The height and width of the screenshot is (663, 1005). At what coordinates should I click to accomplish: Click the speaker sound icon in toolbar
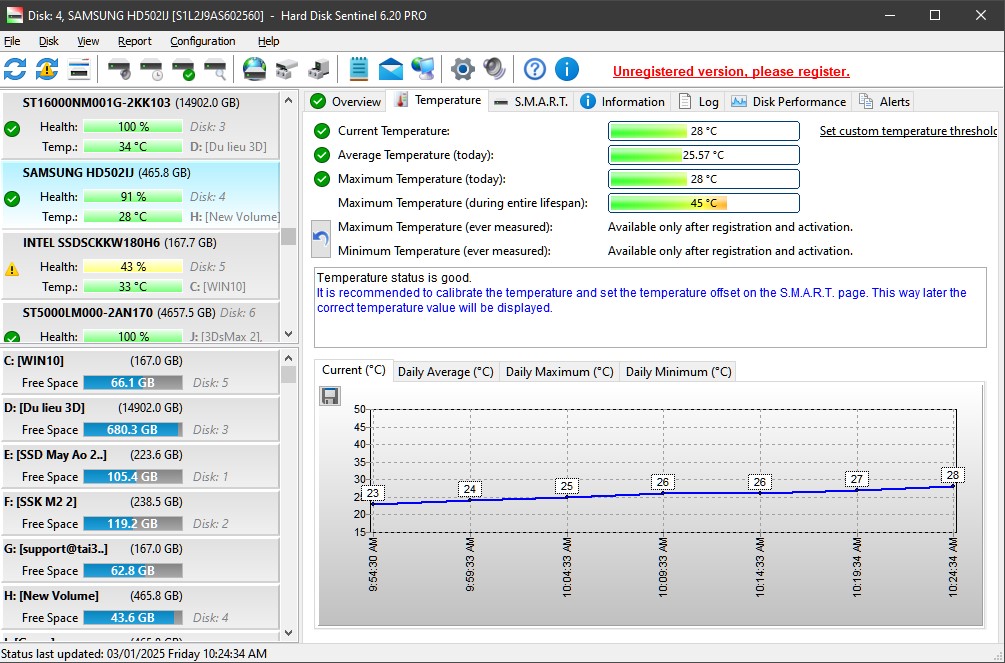(493, 69)
